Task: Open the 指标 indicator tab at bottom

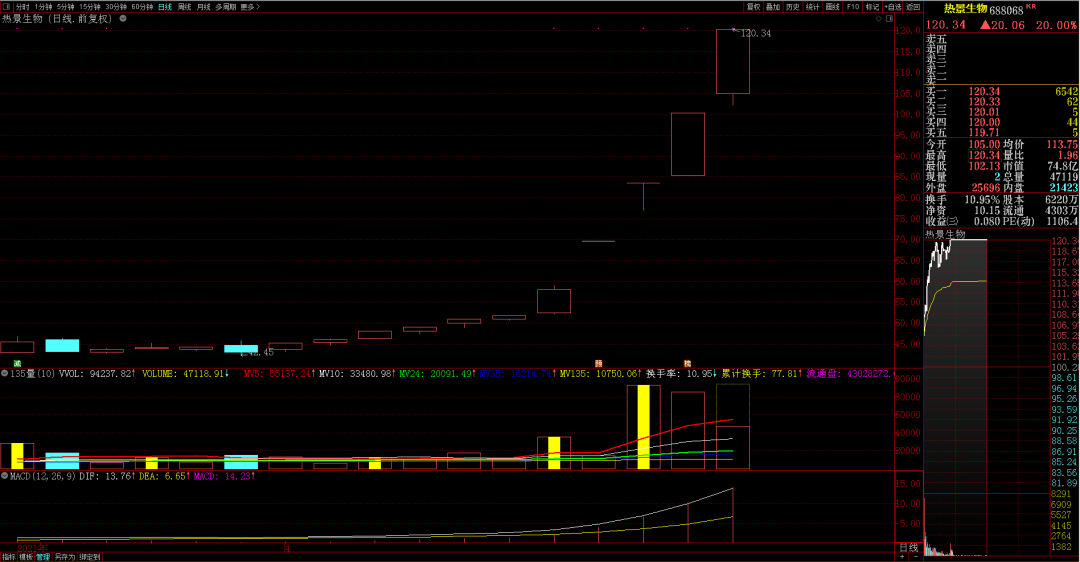Action: [x=8, y=557]
